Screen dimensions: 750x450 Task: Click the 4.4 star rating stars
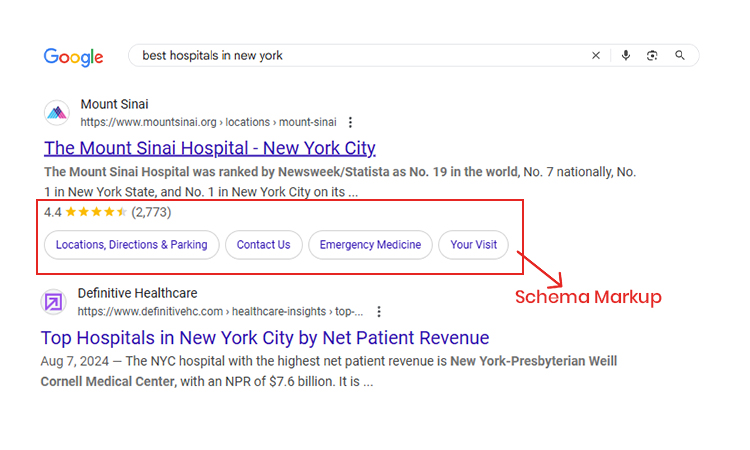(x=96, y=212)
